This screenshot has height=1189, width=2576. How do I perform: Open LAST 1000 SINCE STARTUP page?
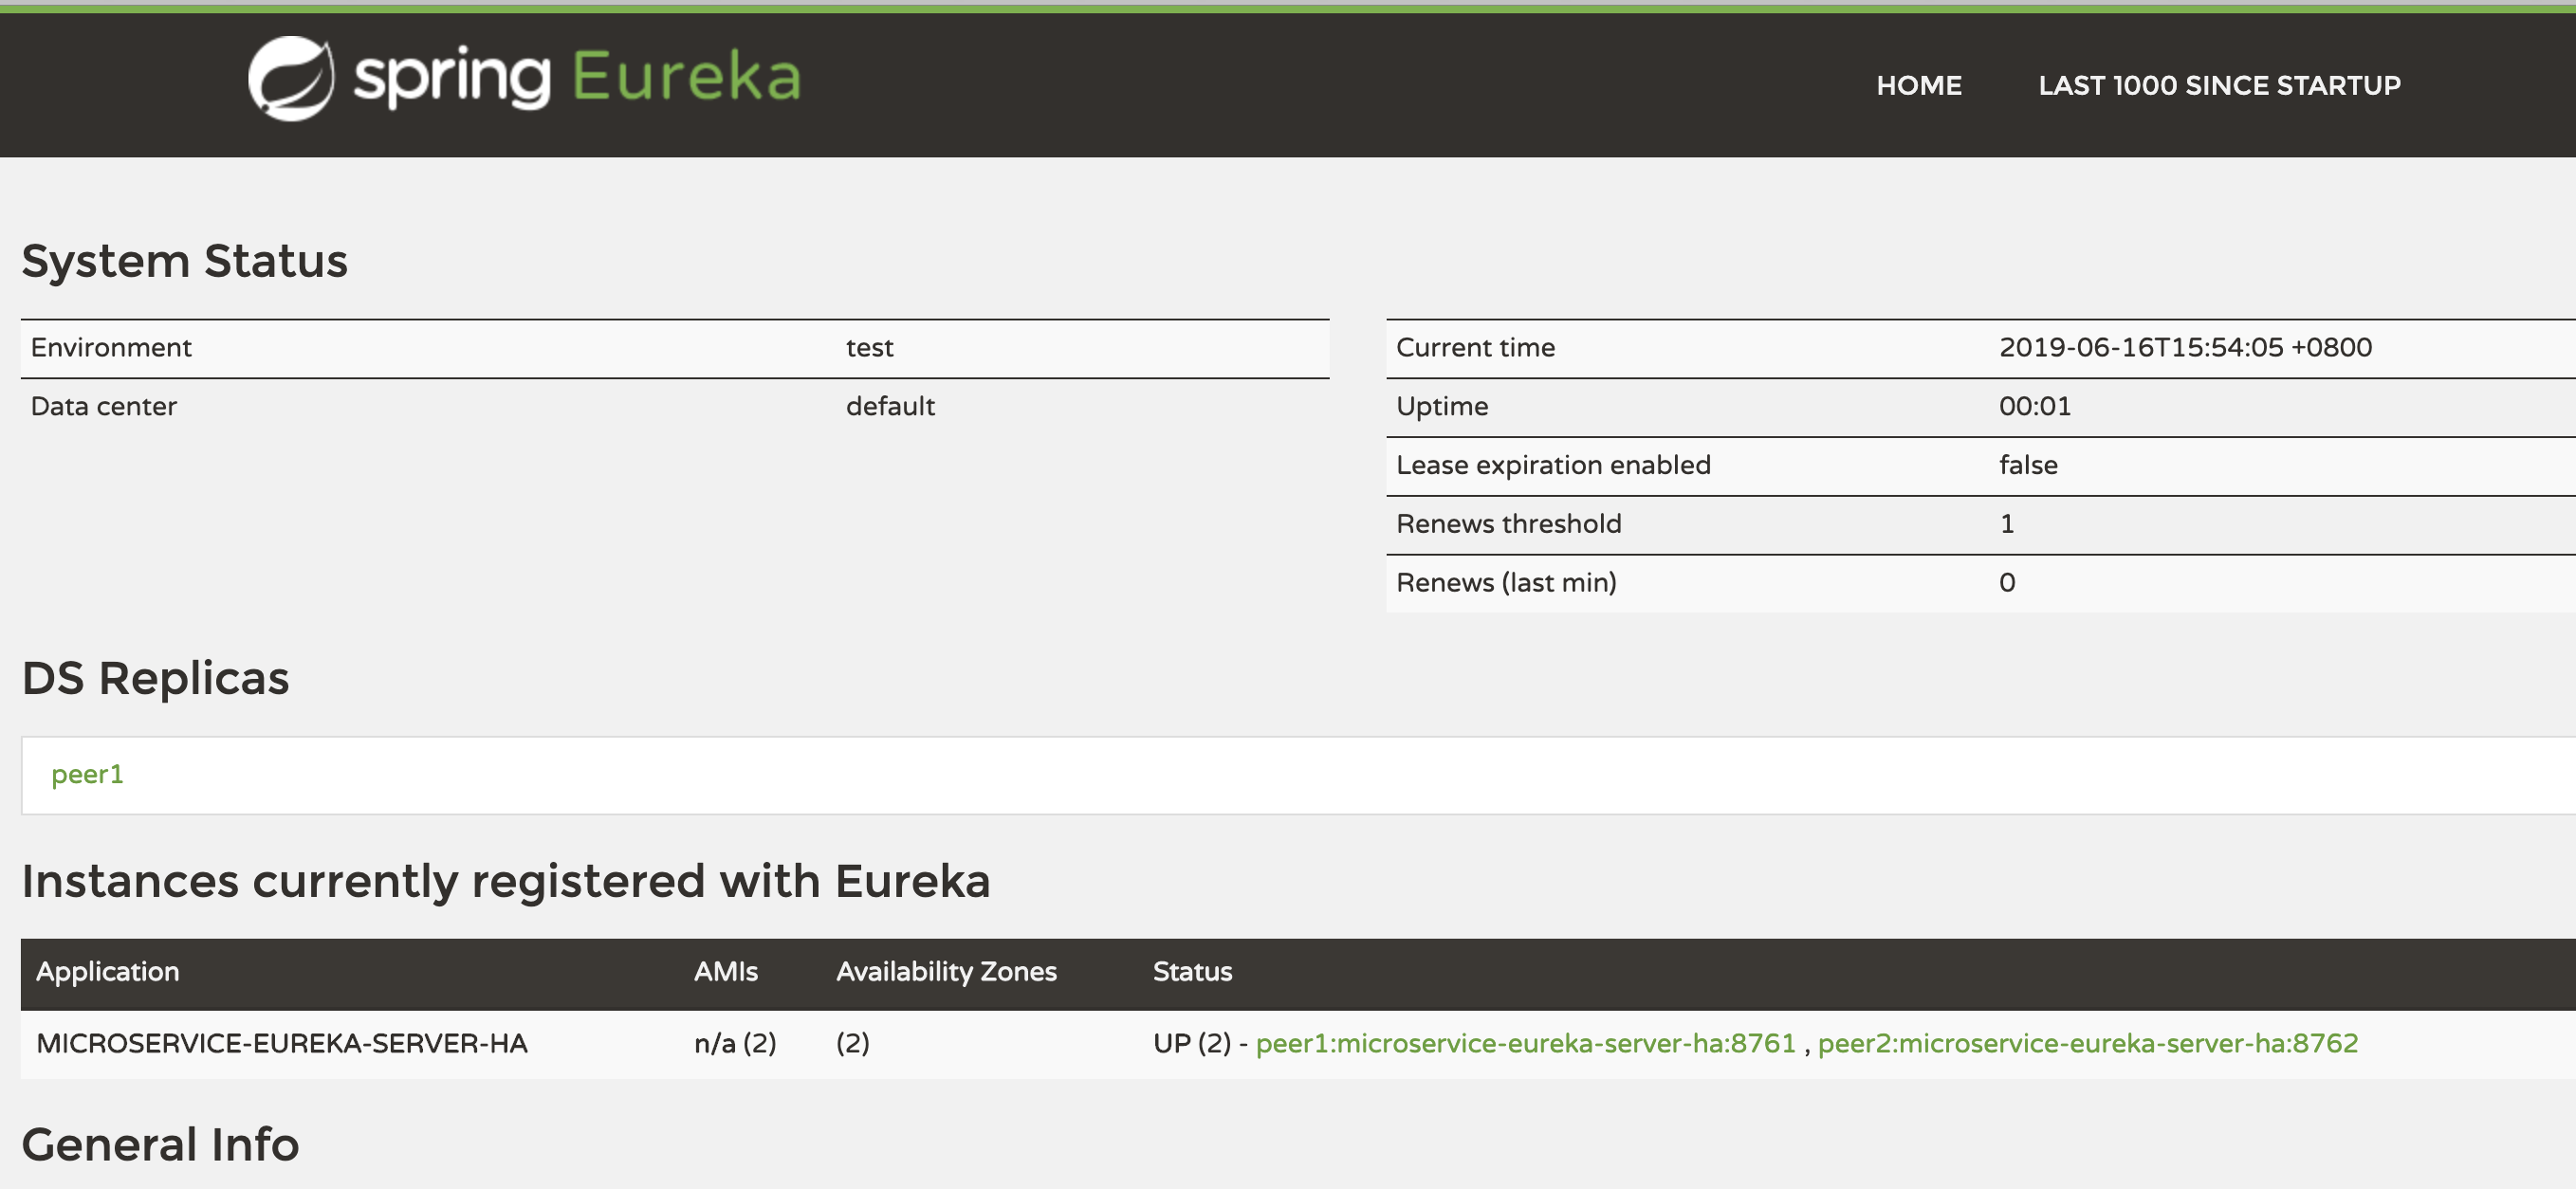point(2219,86)
